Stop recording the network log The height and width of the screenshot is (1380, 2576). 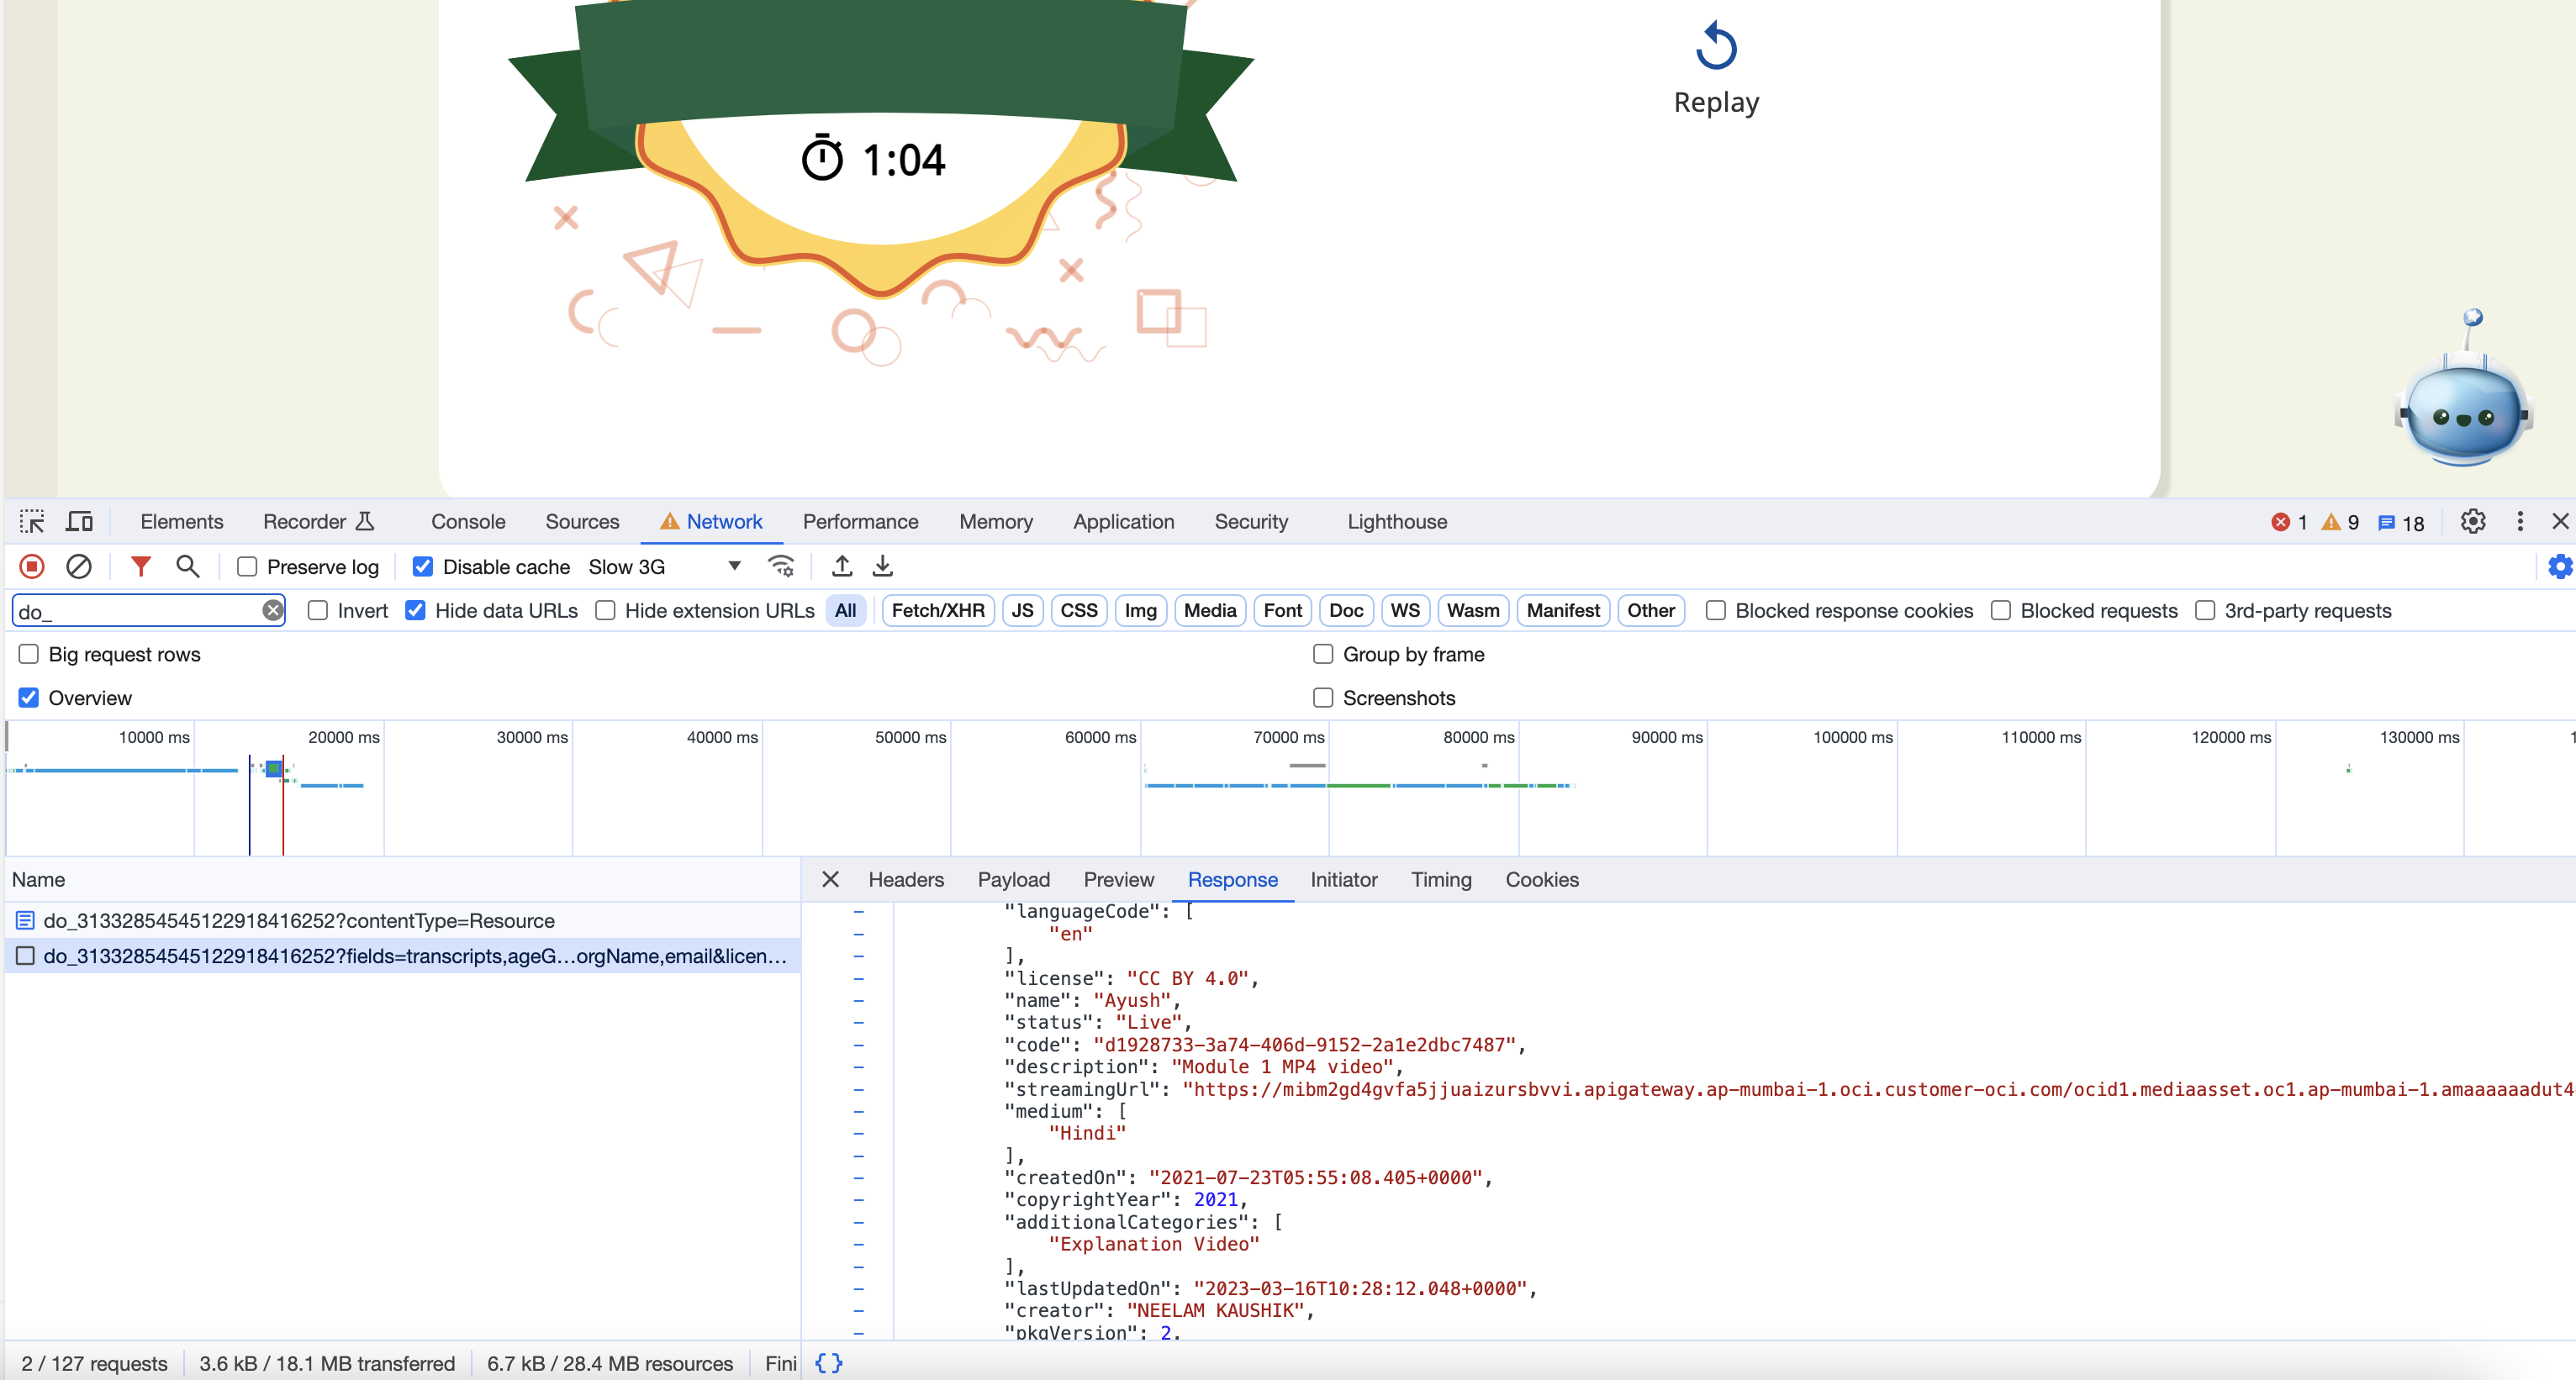(x=31, y=566)
